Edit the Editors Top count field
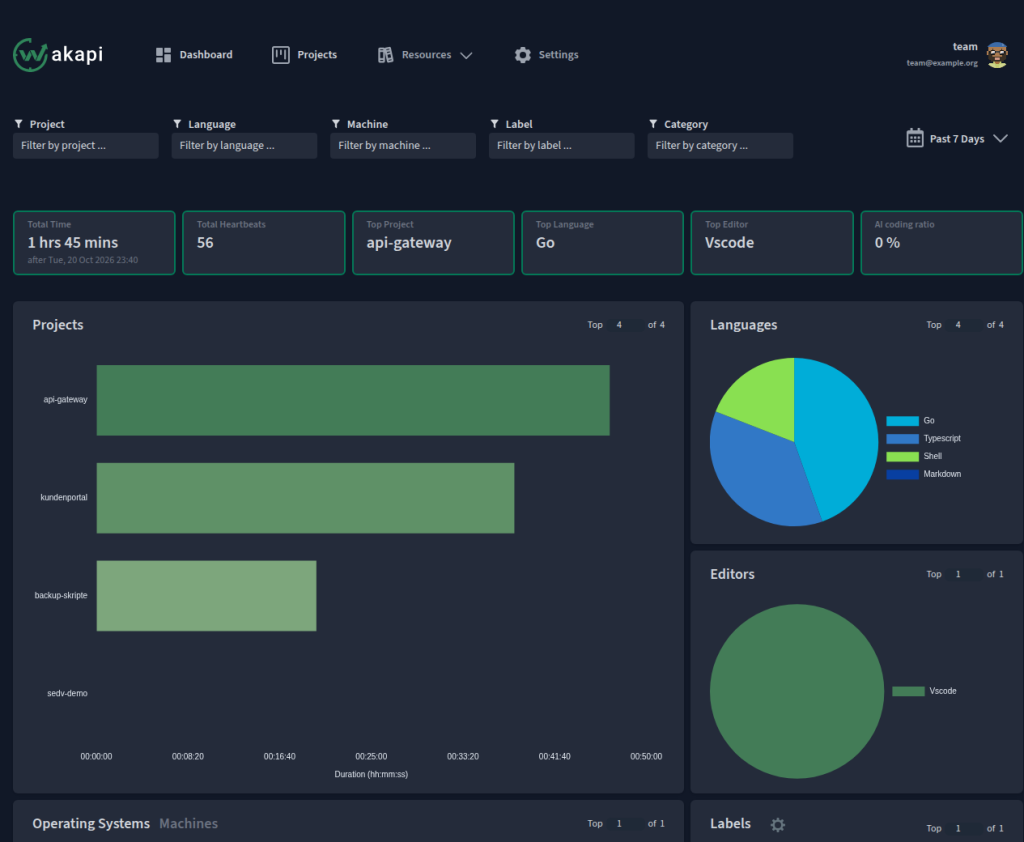 pos(965,574)
